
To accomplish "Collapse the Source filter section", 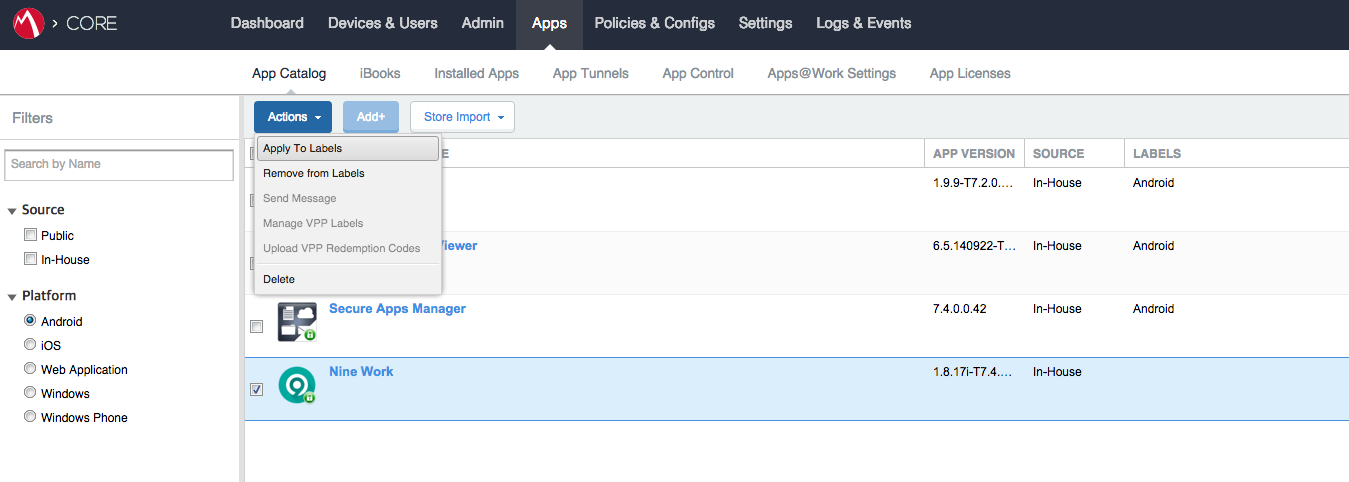I will [12, 211].
